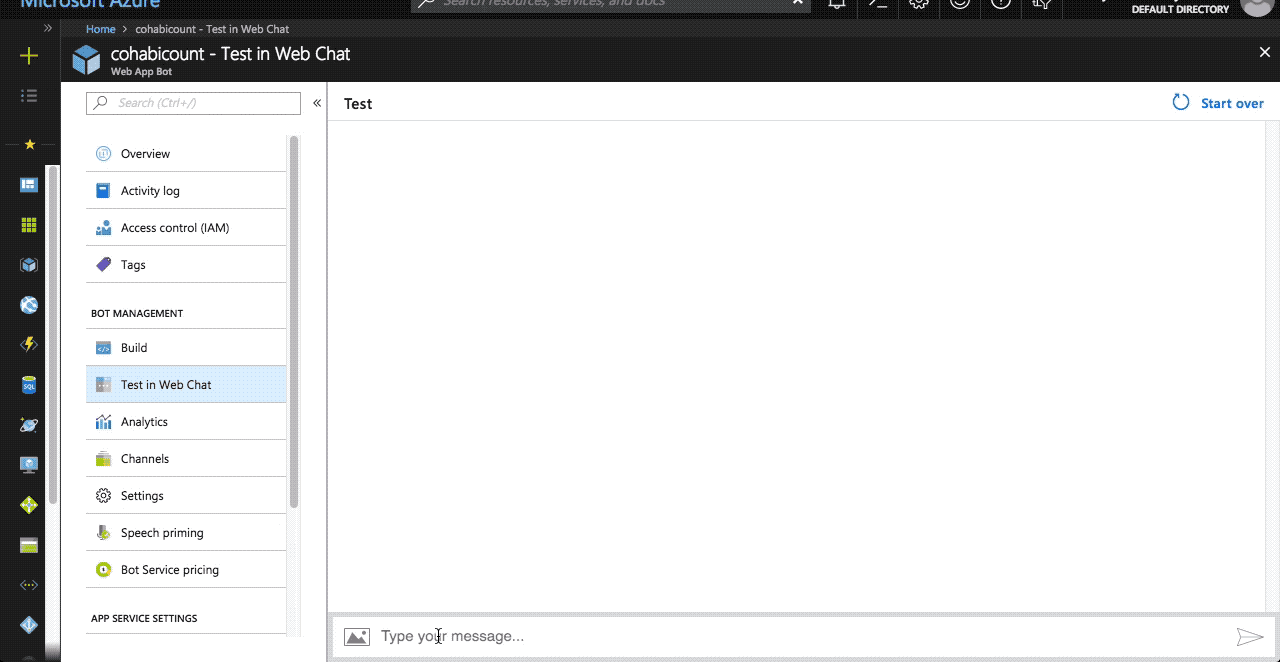The image size is (1280, 662).
Task: Click the Web App Bot cube icon
Action: click(x=87, y=60)
